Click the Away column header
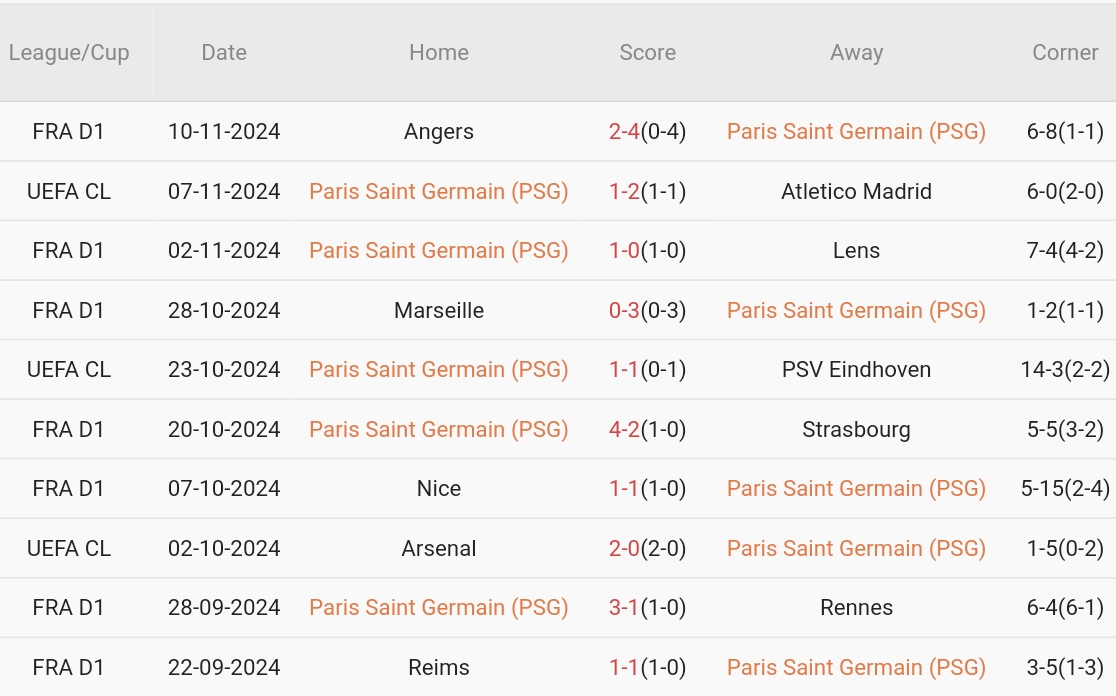 pyautogui.click(x=857, y=53)
